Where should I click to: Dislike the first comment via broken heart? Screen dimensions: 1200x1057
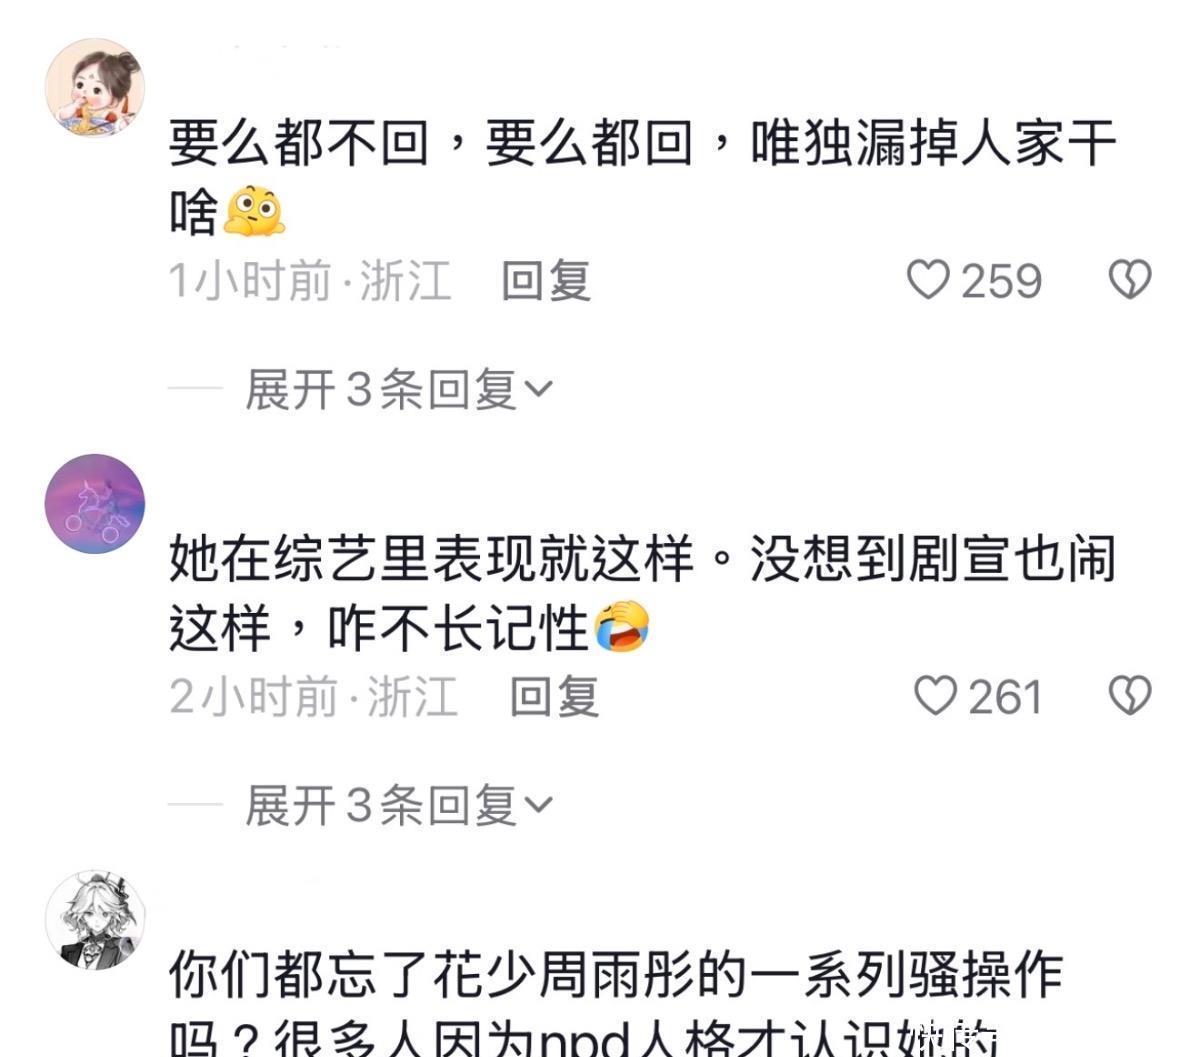1130,280
